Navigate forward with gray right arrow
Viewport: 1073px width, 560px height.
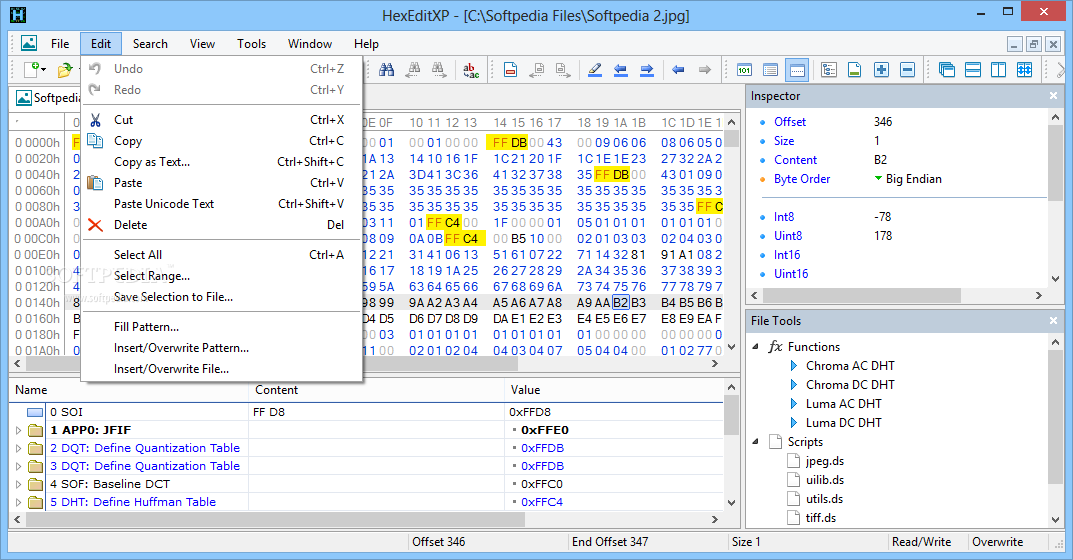click(704, 70)
